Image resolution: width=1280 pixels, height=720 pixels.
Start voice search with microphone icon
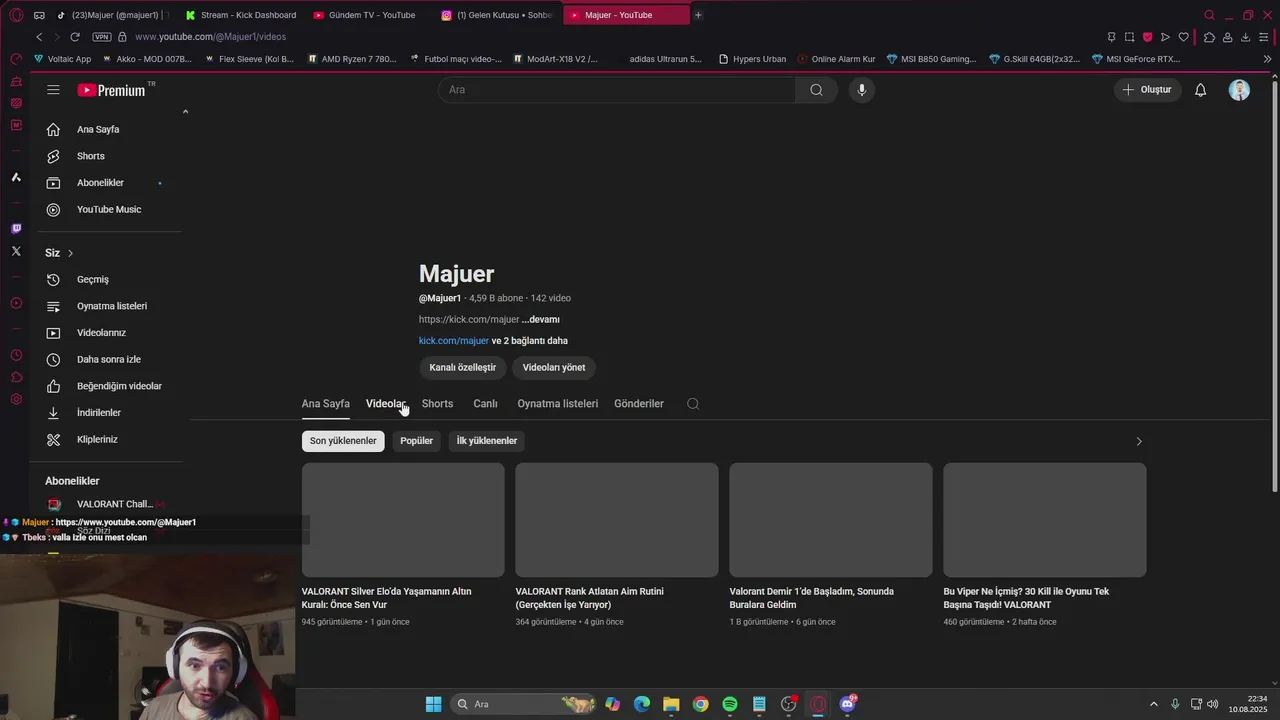[862, 90]
